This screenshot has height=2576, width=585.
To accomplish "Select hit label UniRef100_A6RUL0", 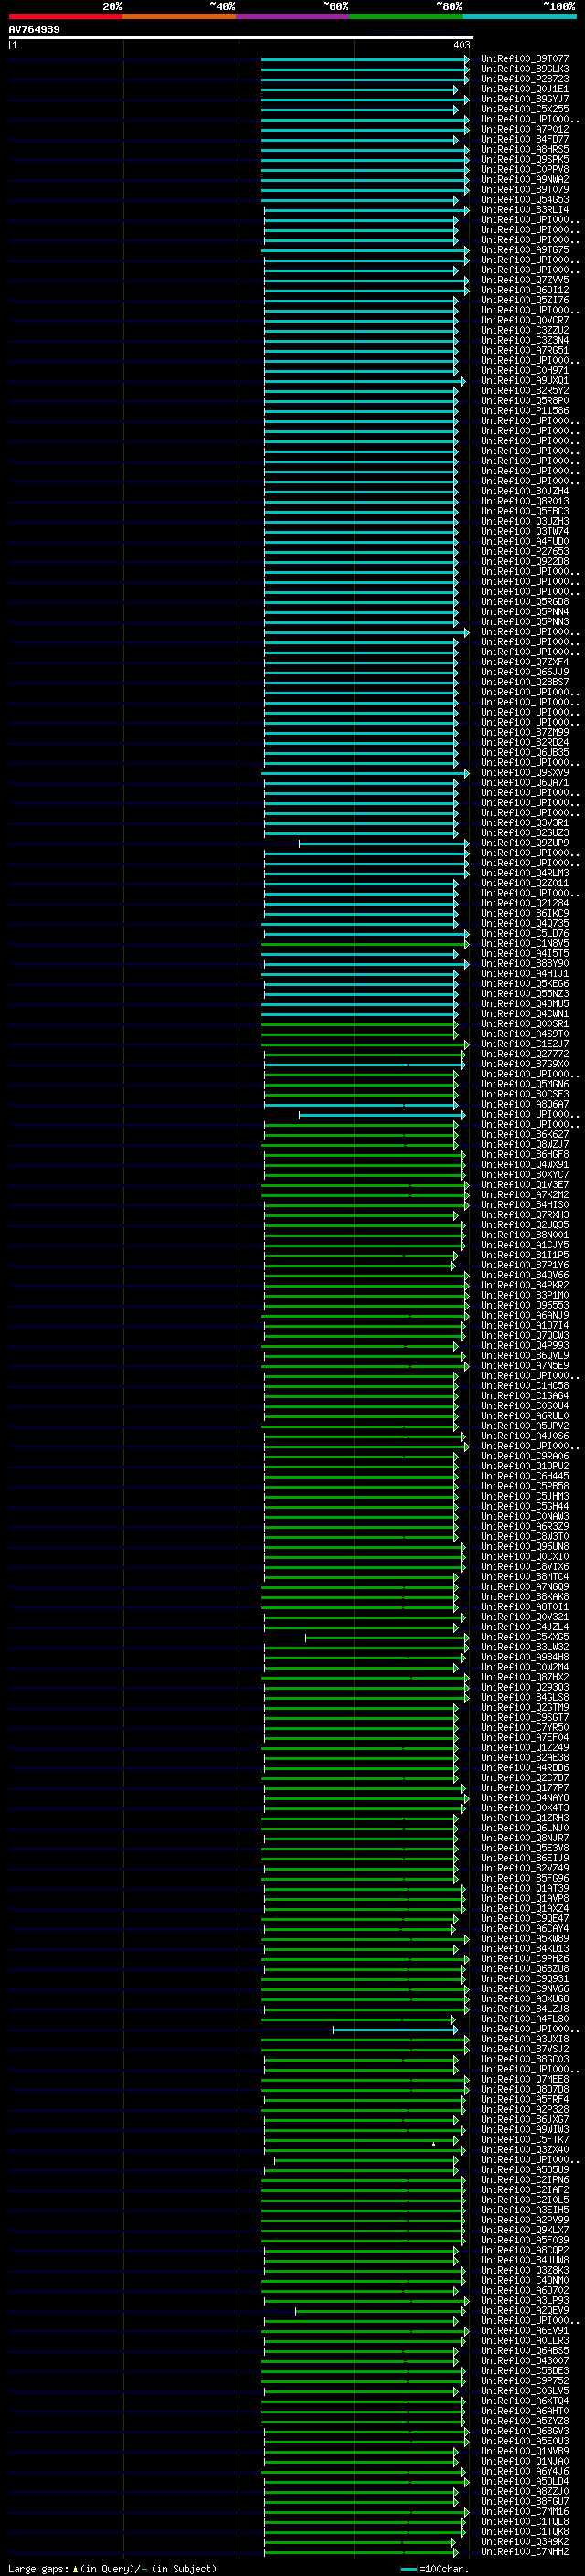I will 525,1415.
